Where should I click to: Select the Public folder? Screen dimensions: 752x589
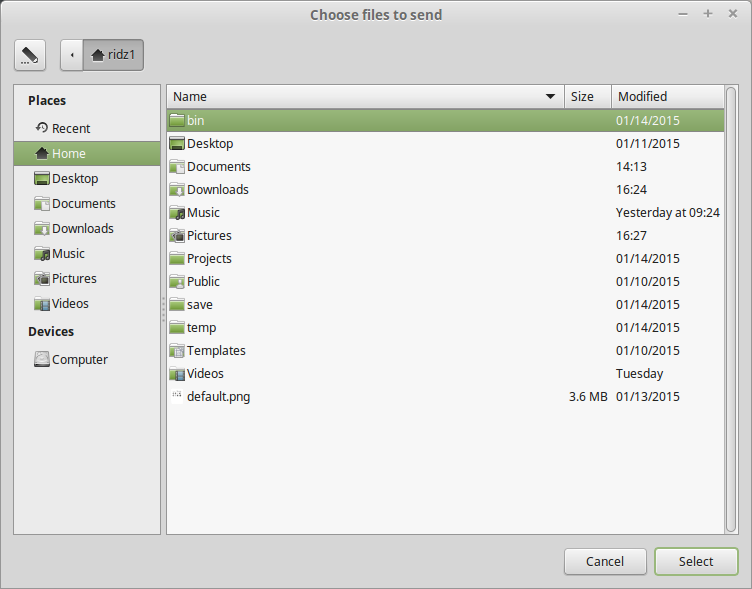pos(446,282)
